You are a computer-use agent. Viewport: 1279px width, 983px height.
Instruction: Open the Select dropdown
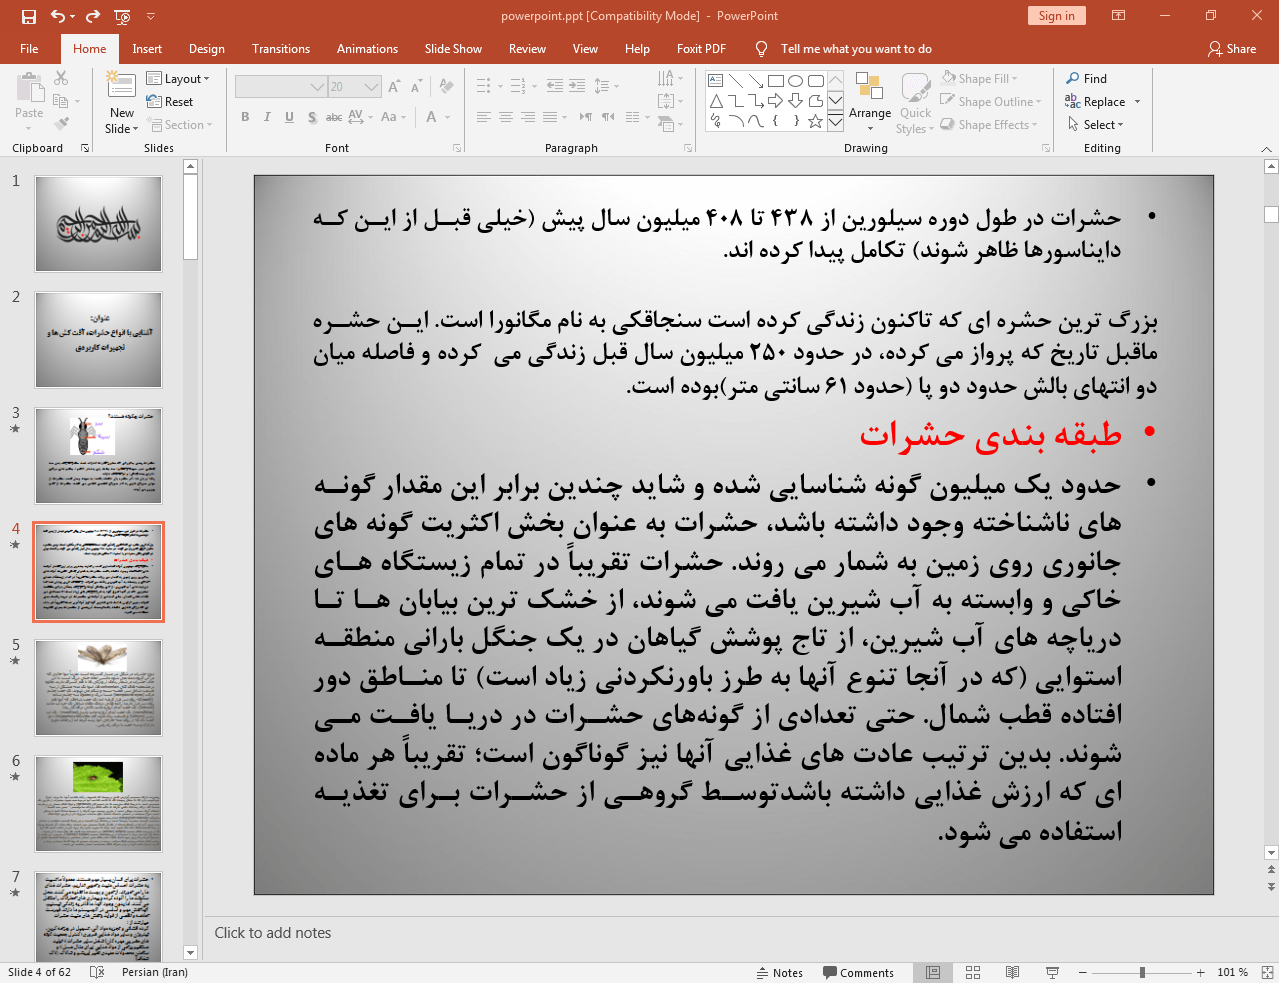1095,125
